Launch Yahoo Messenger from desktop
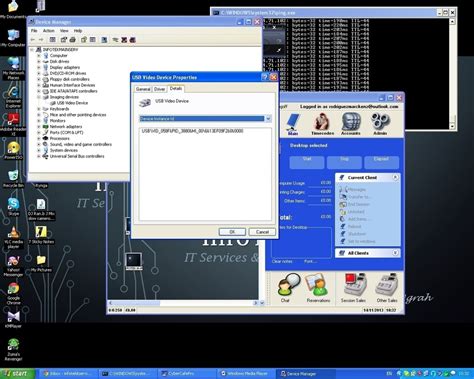The image size is (474, 379). click(13, 266)
